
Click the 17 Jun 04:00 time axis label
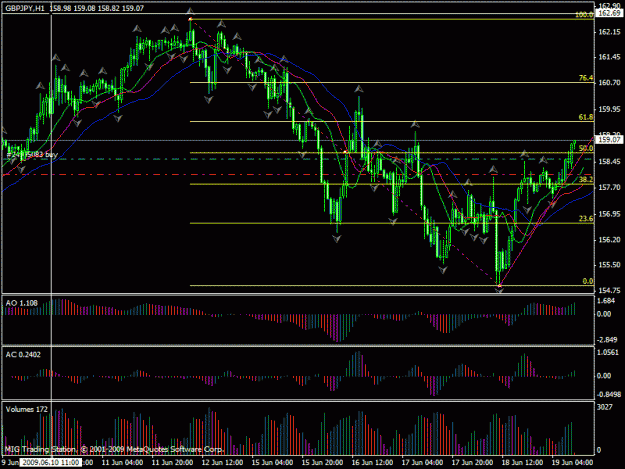422,463
